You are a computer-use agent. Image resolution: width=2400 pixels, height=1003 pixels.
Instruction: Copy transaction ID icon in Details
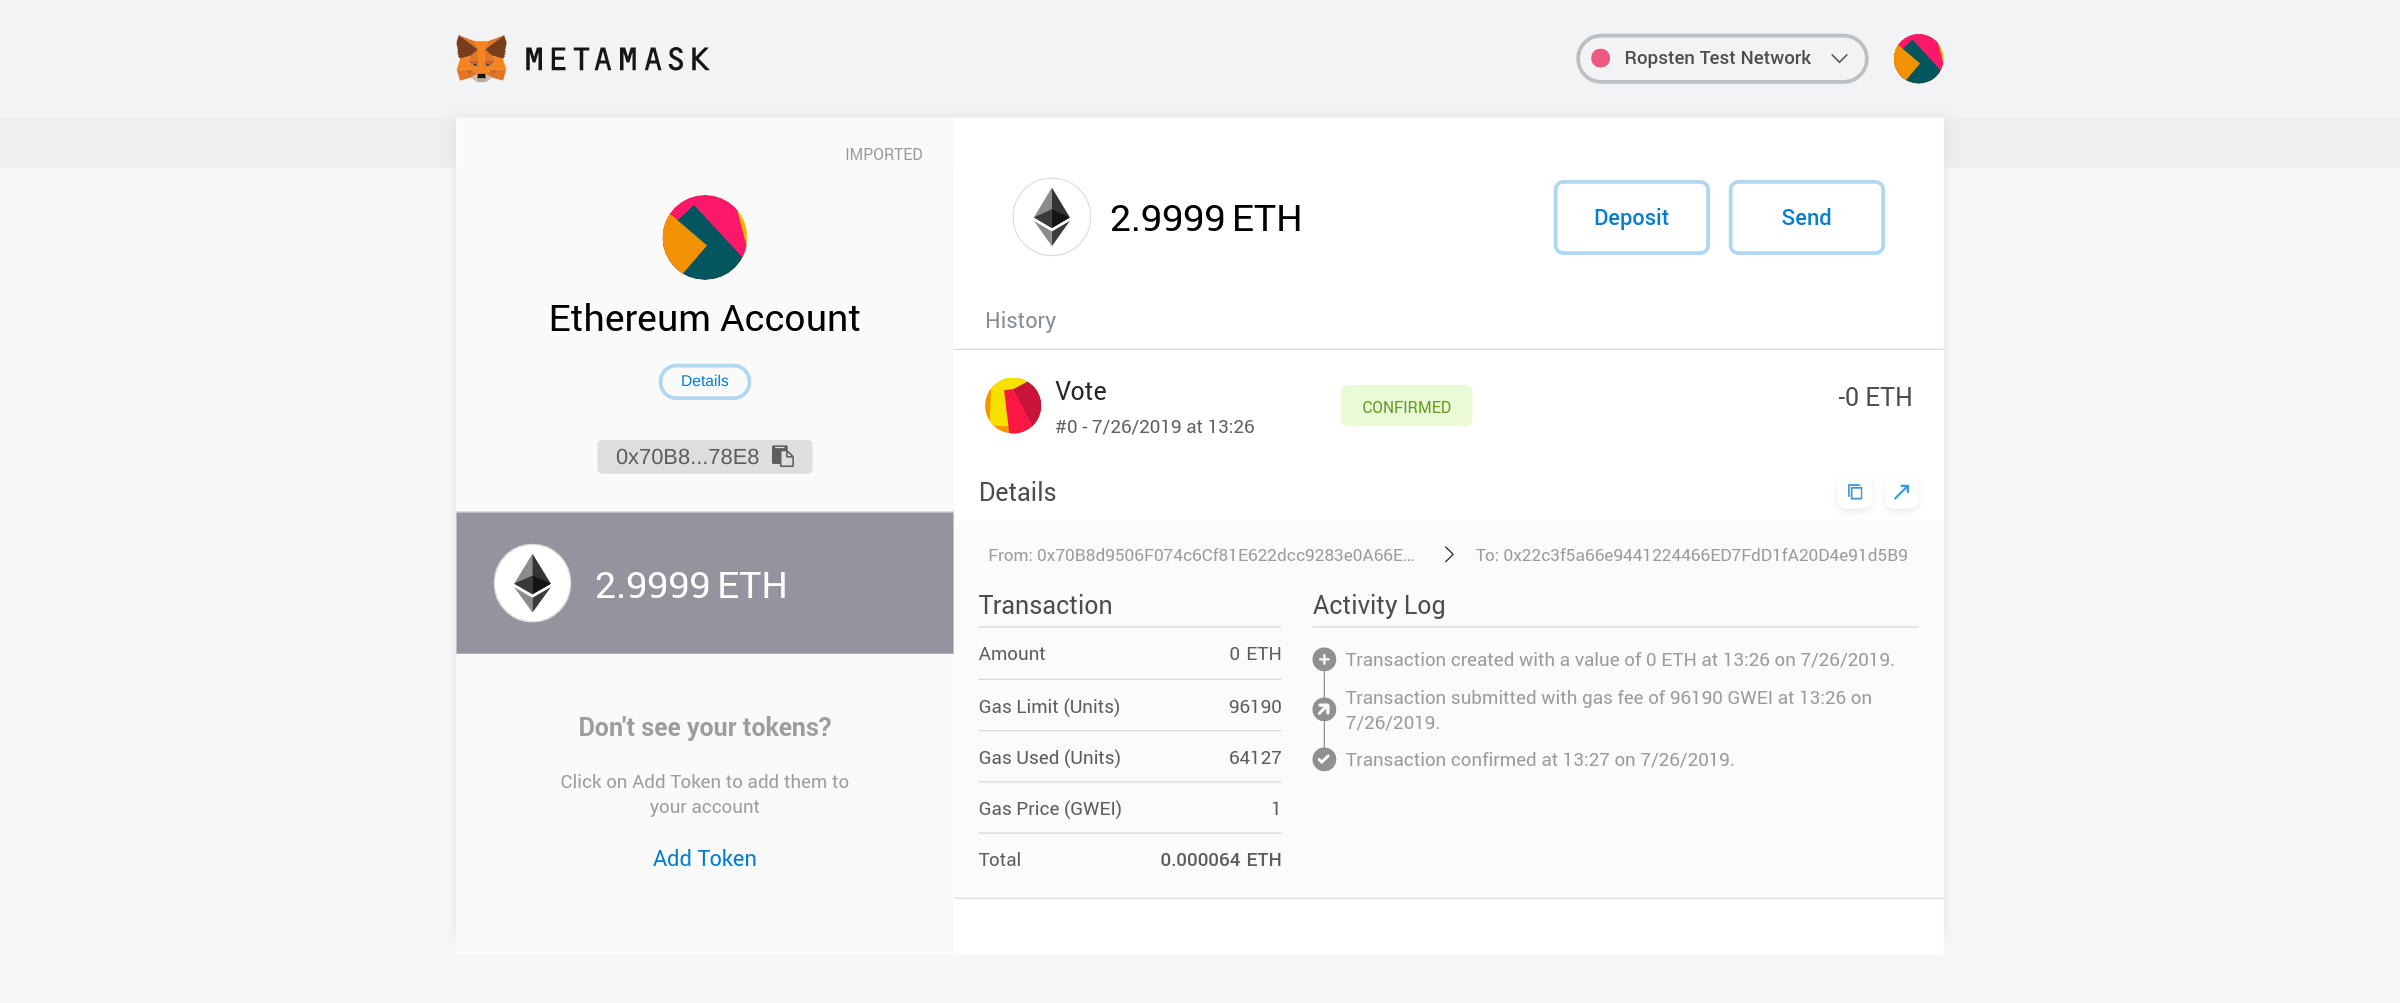[x=1855, y=492]
